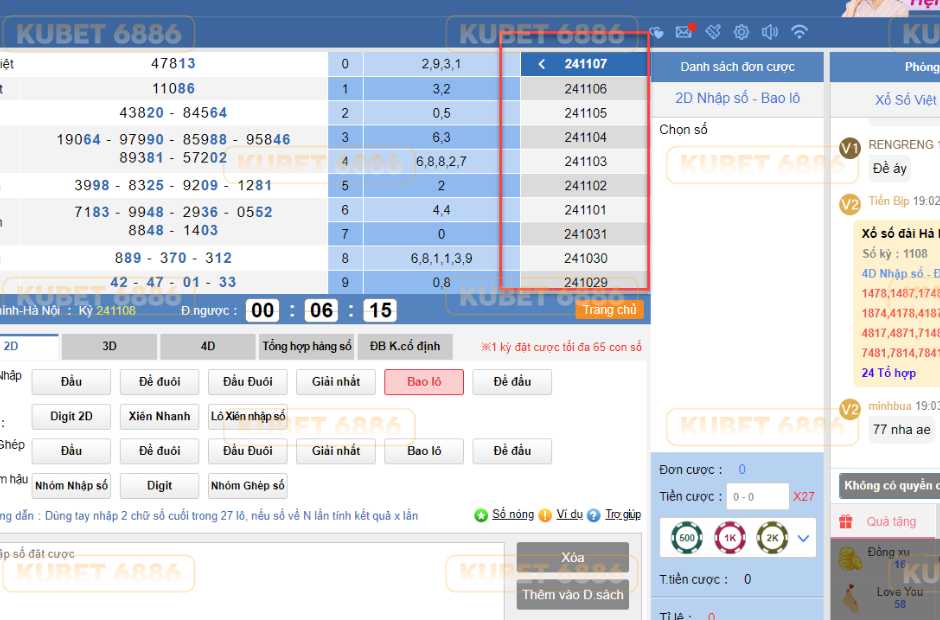Select period 241031 in the list
Viewport: 940px width, 620px height.
[585, 234]
